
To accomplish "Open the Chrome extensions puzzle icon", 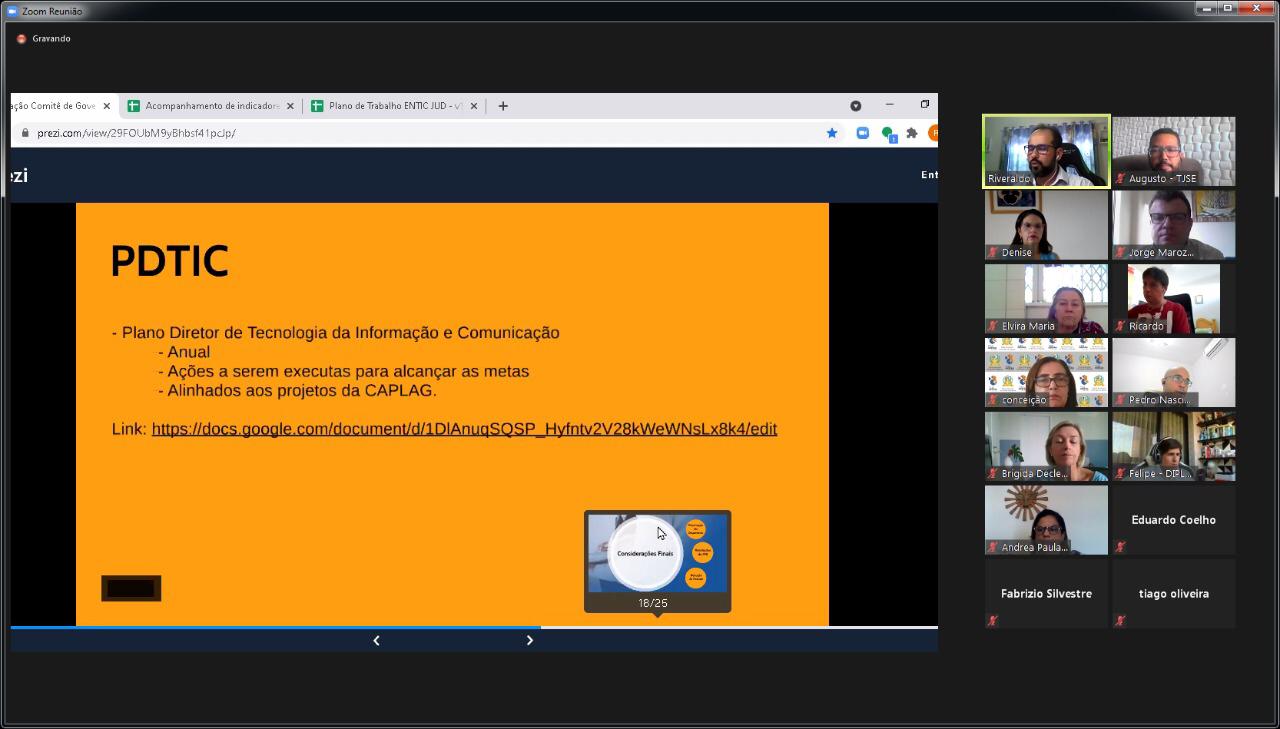I will click(911, 133).
